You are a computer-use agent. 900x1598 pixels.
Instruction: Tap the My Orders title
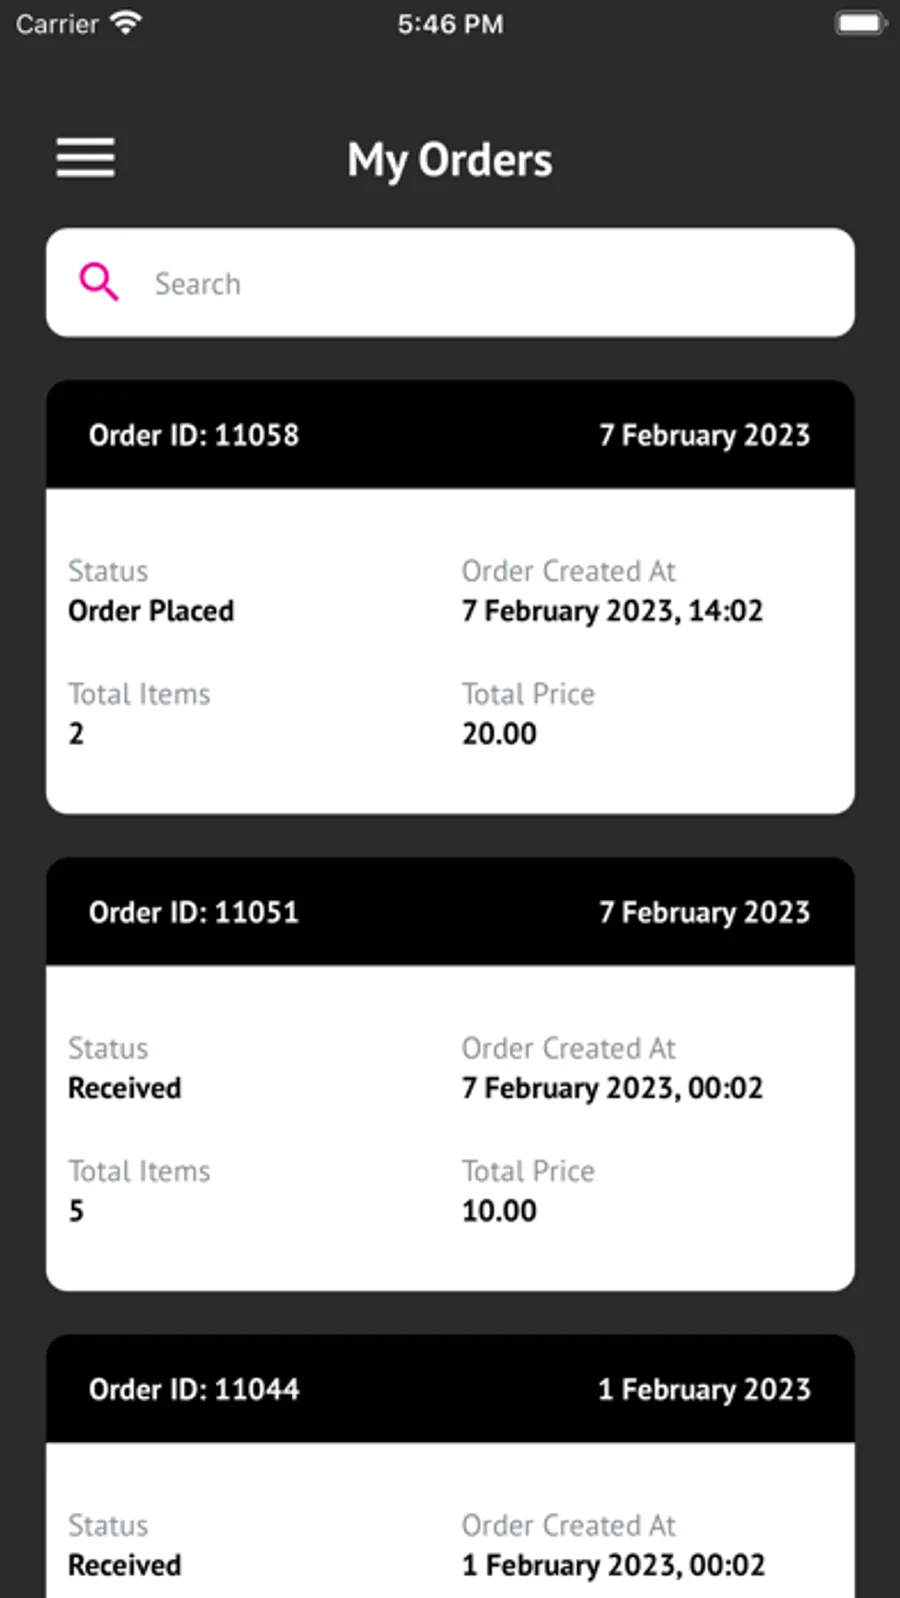(x=450, y=160)
